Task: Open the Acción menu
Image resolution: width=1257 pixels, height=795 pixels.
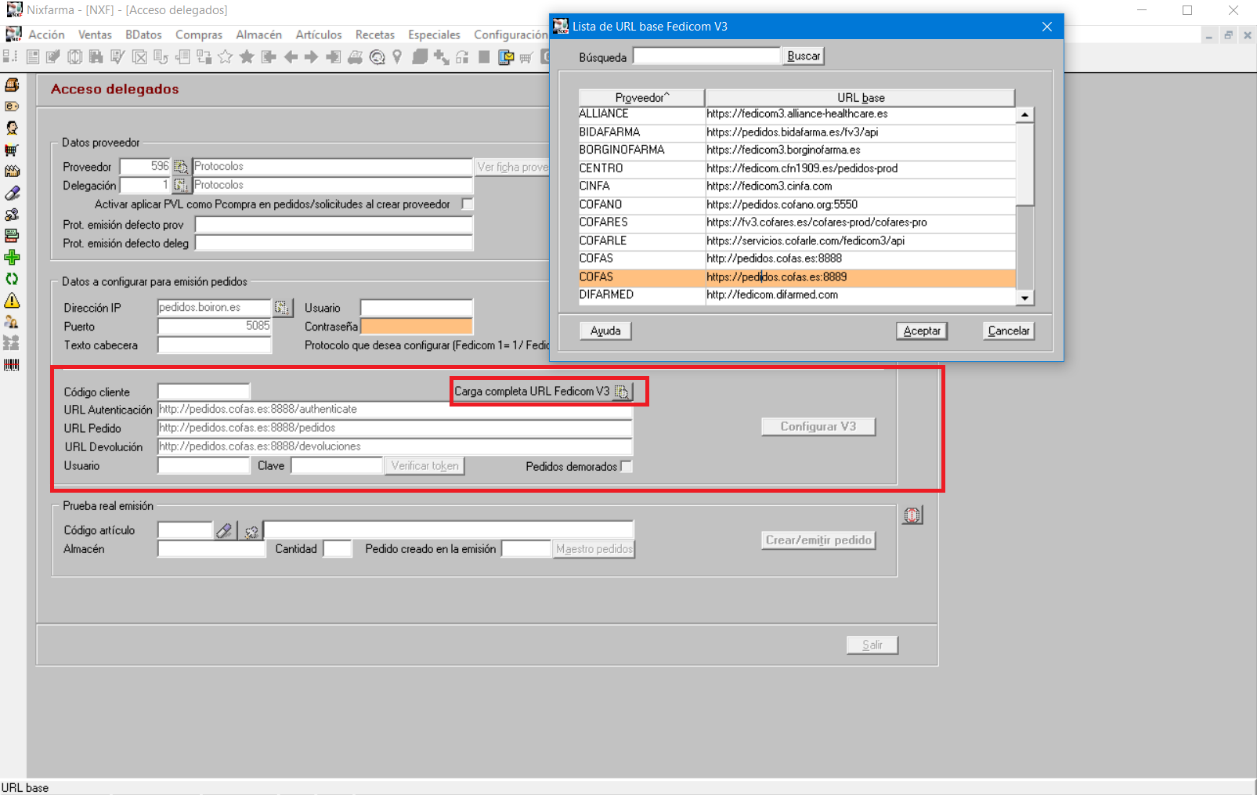Action: coord(46,35)
